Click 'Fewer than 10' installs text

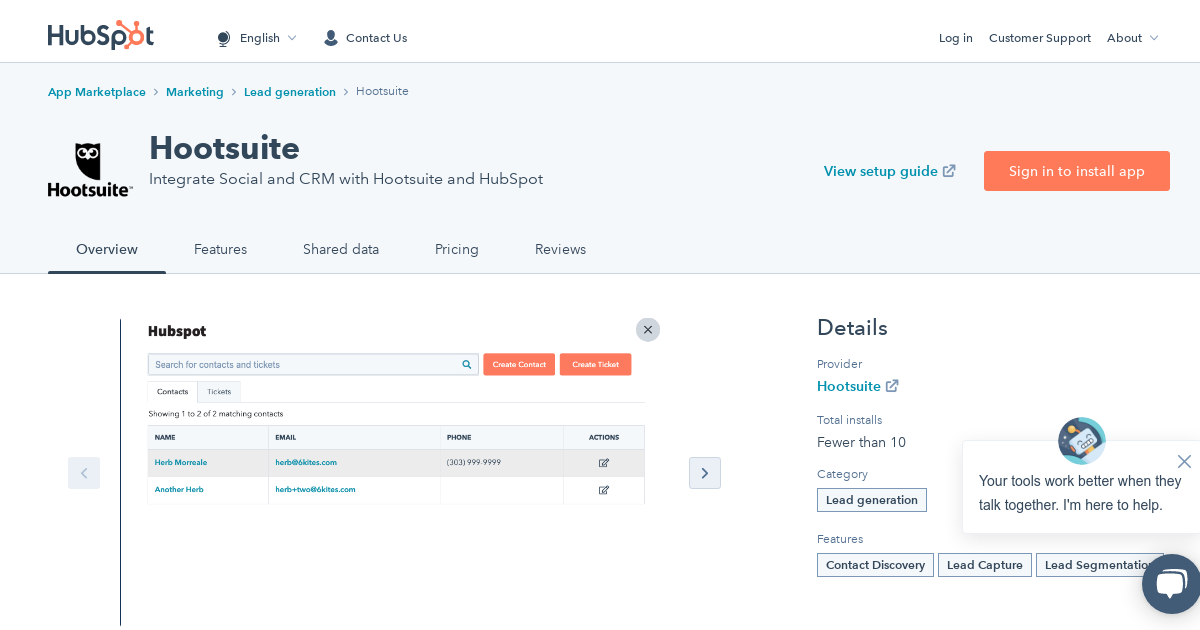click(x=861, y=442)
